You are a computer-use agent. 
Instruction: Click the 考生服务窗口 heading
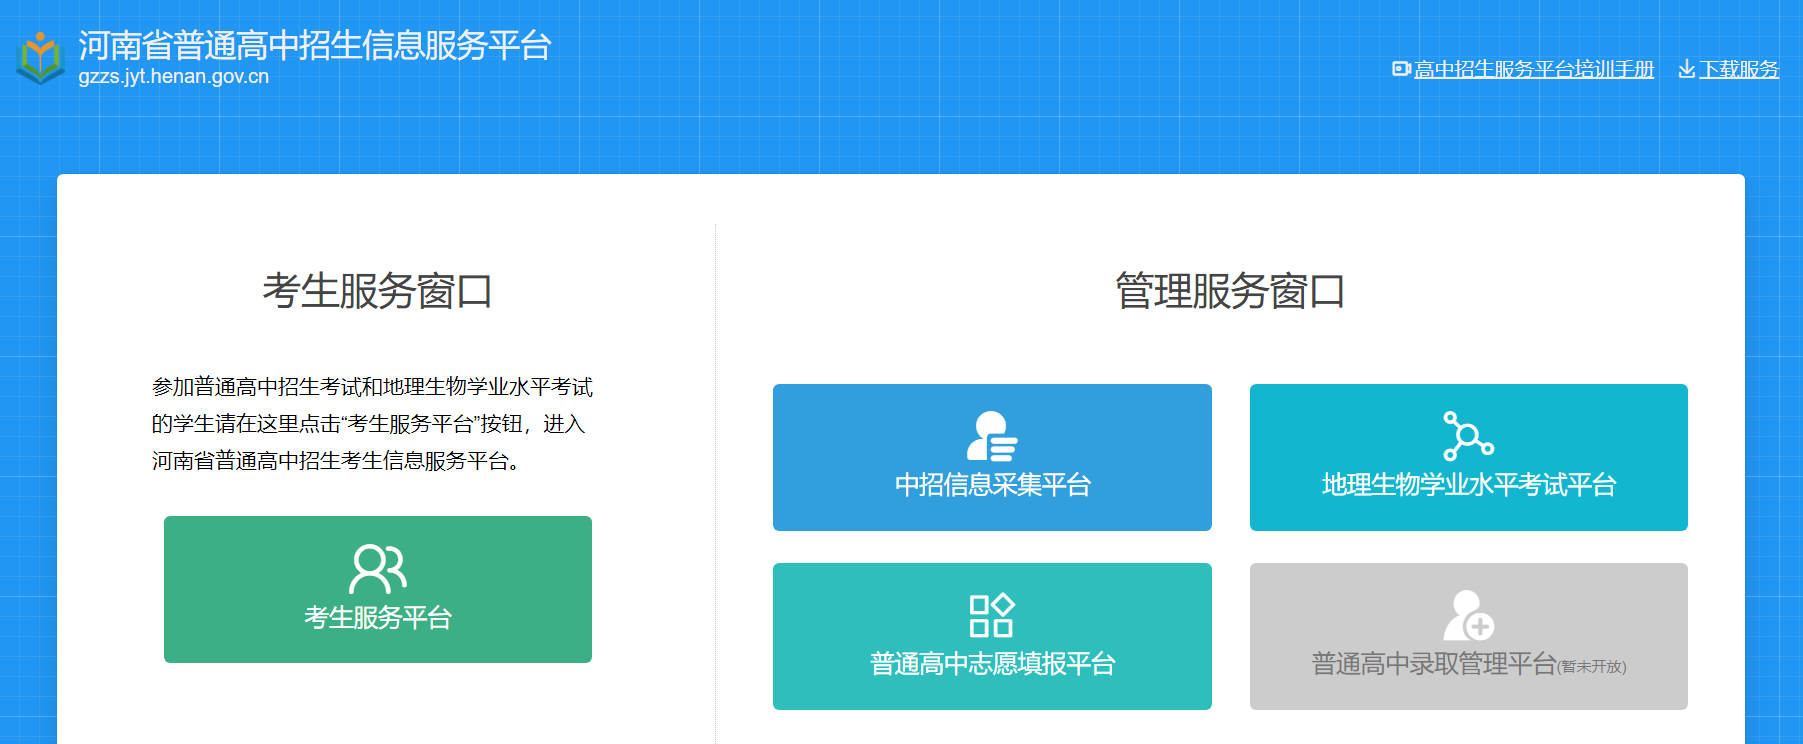point(378,291)
